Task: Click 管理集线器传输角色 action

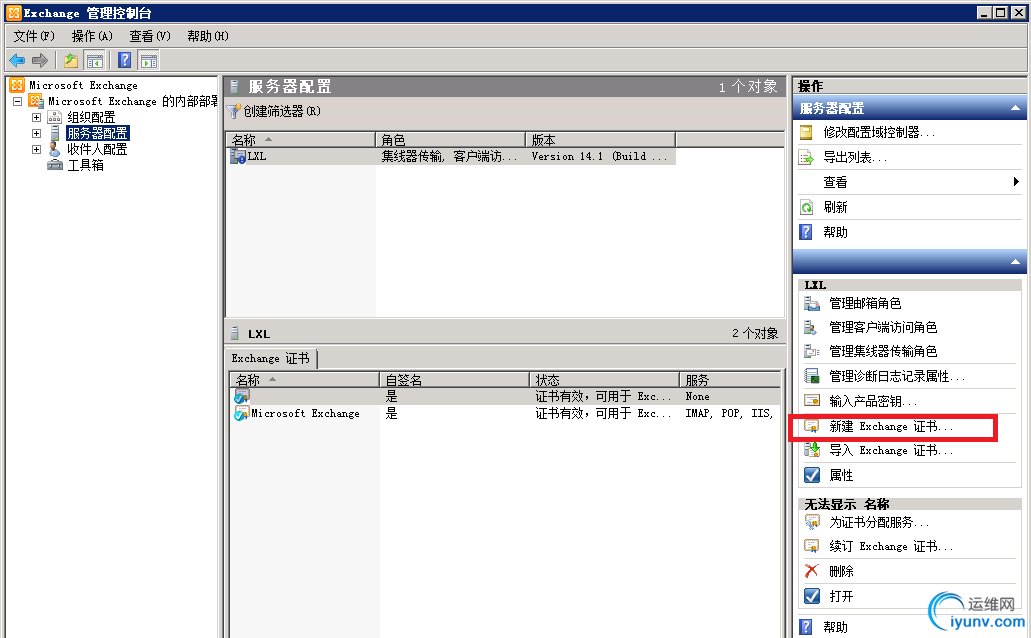Action: [883, 352]
